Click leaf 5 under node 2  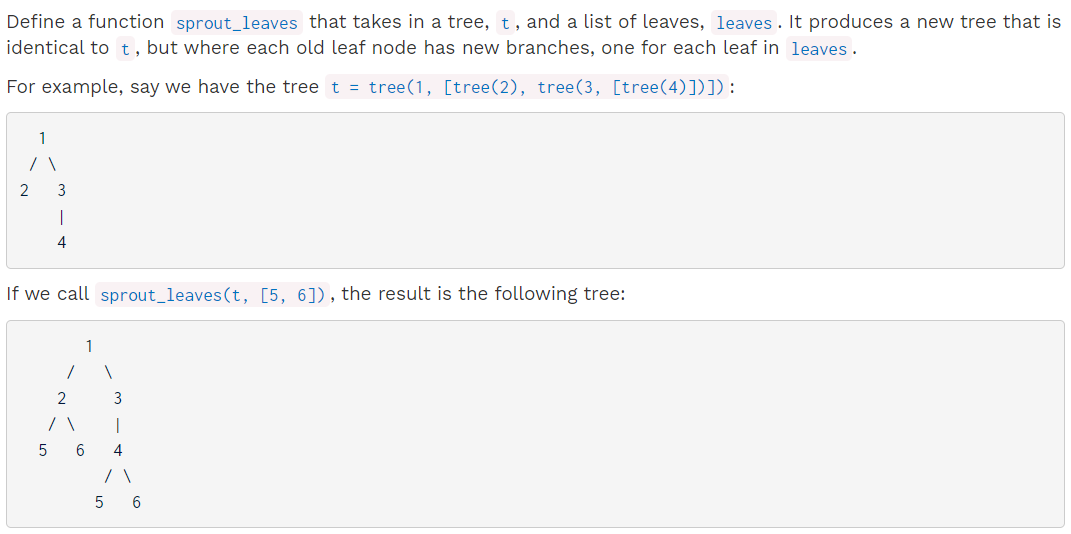[x=42, y=450]
